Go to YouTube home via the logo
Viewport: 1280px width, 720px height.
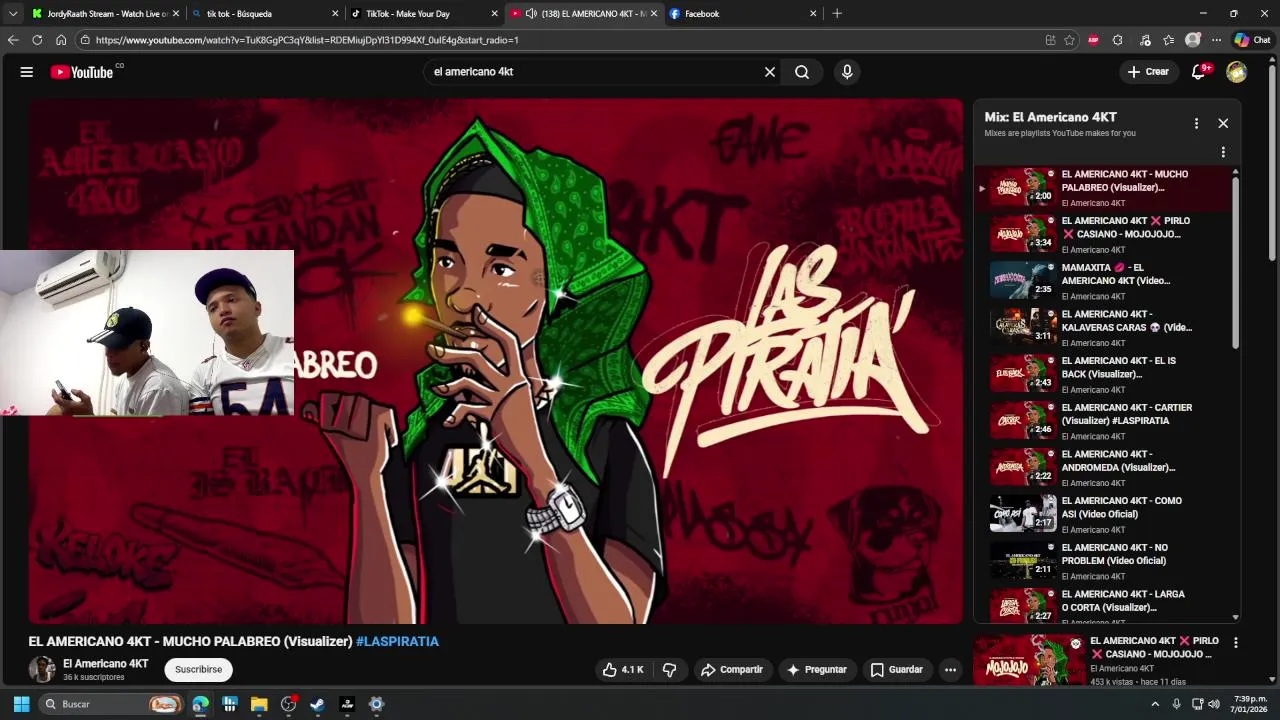click(x=82, y=72)
